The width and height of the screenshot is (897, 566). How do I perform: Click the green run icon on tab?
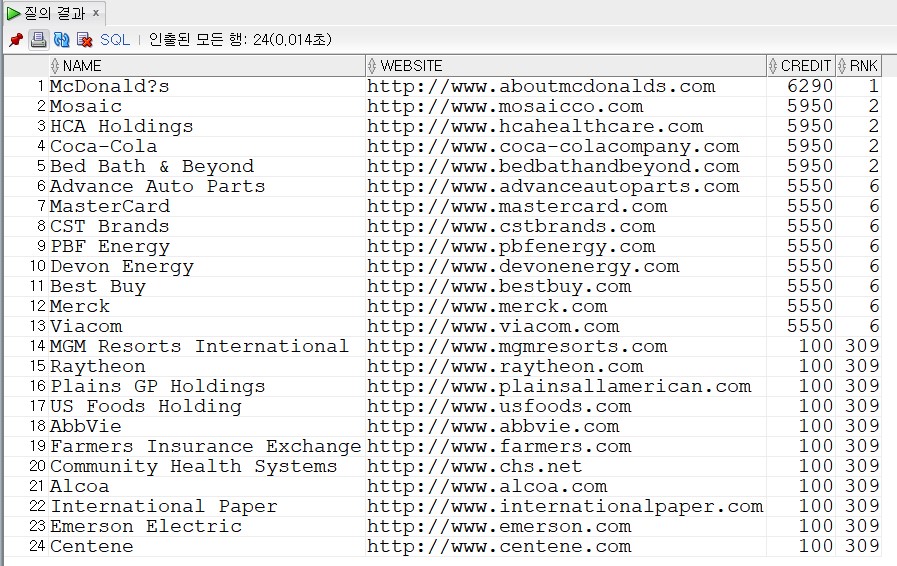[13, 13]
